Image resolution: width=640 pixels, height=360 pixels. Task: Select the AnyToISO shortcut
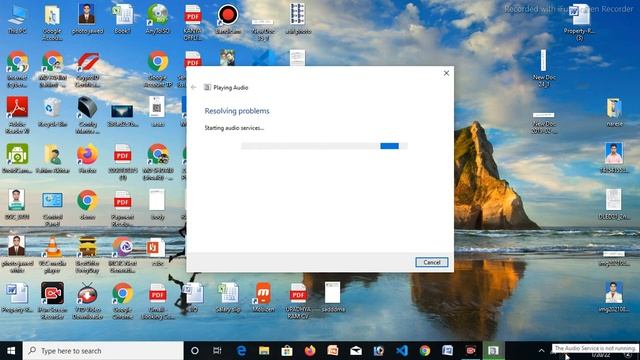pos(158,19)
